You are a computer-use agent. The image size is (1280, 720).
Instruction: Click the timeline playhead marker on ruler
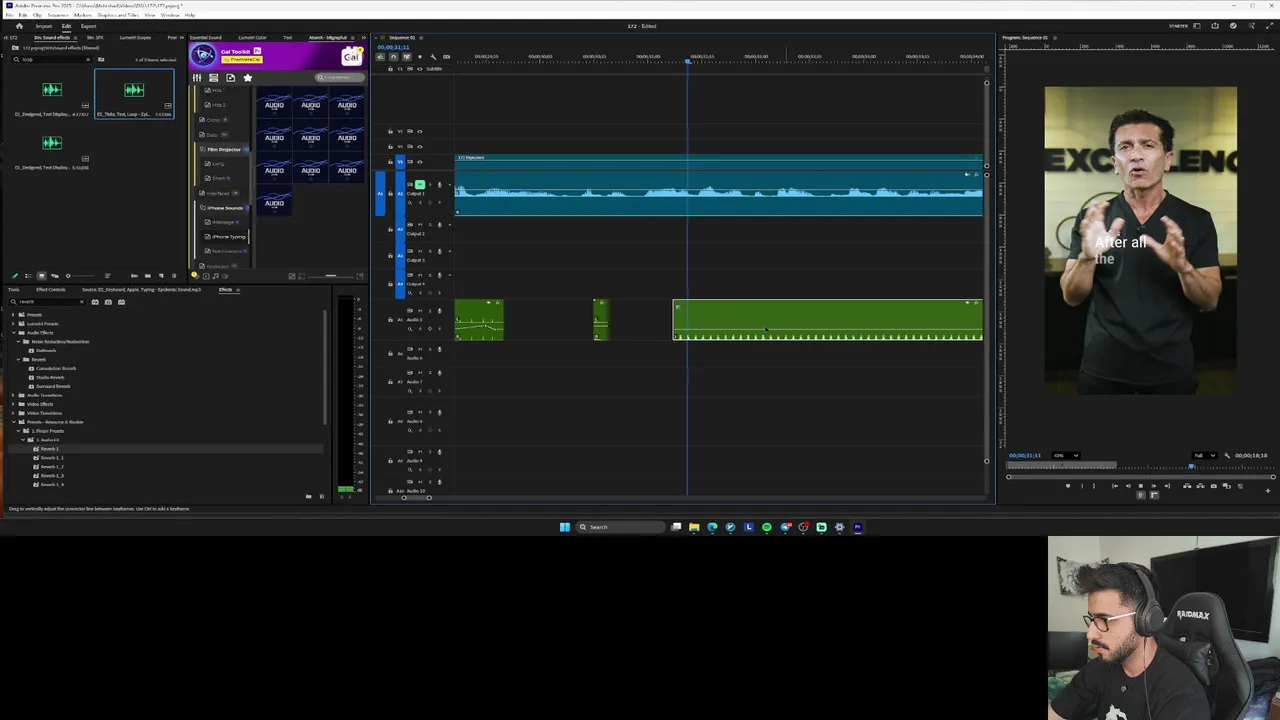687,62
